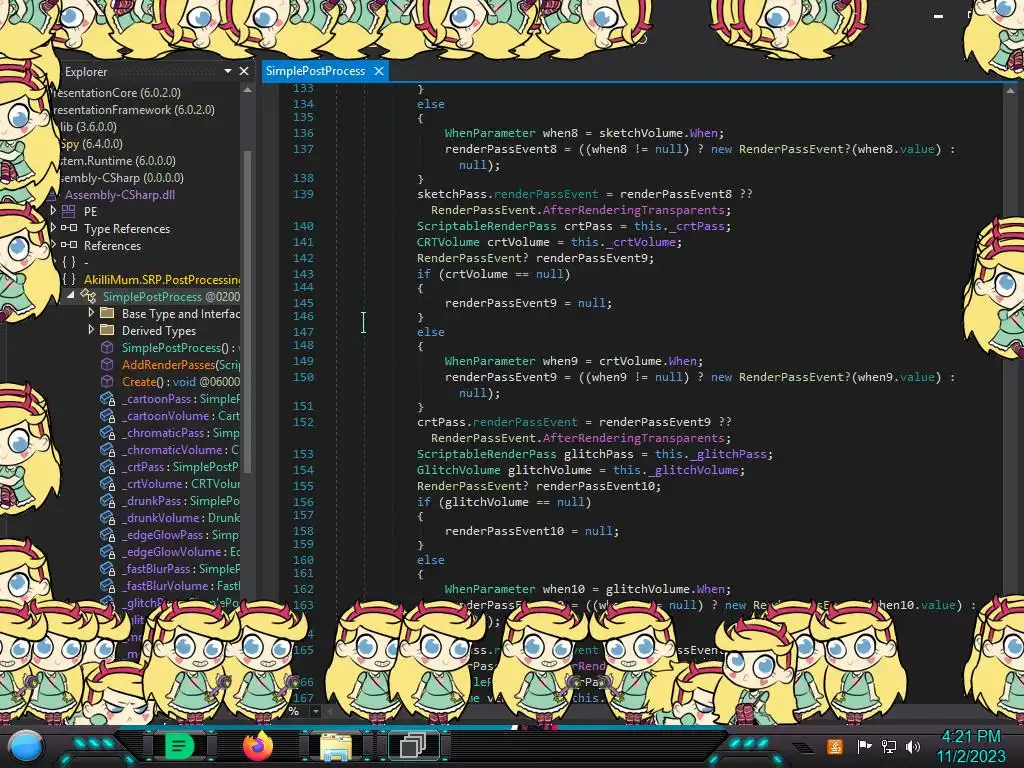1024x768 pixels.
Task: Open the Action Center flag icon
Action: [x=864, y=746]
